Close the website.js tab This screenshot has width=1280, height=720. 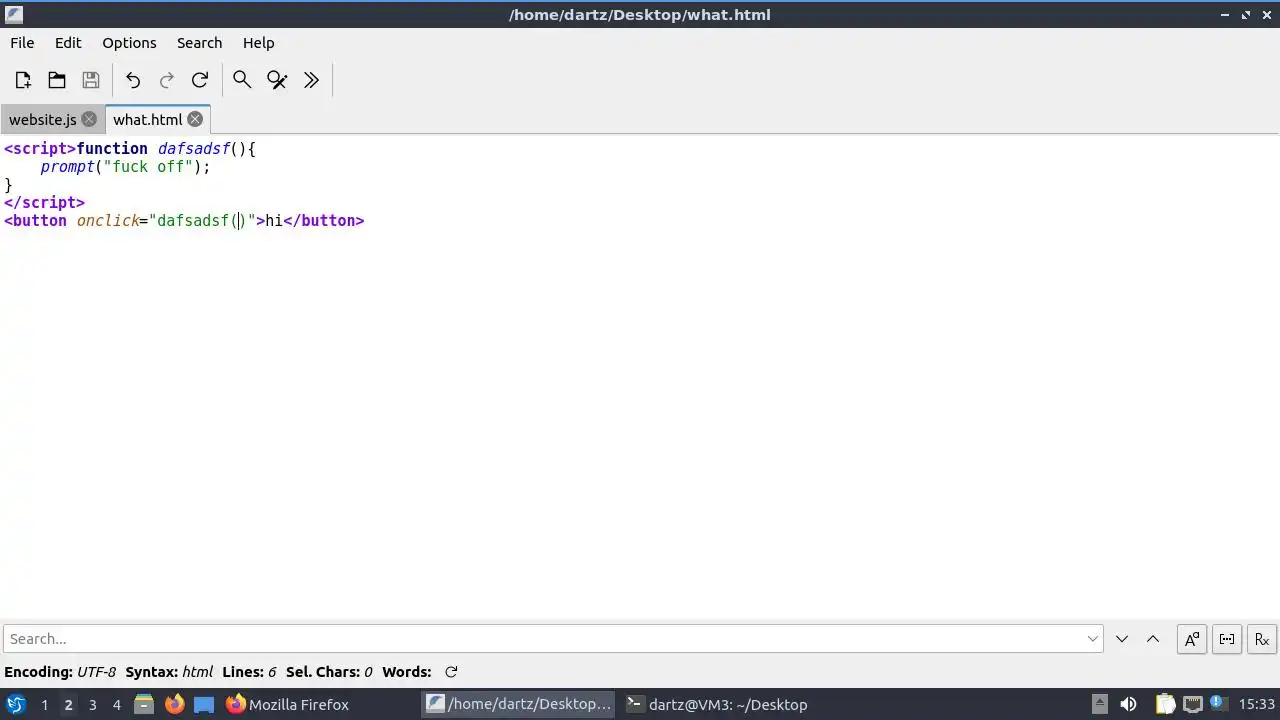point(89,119)
